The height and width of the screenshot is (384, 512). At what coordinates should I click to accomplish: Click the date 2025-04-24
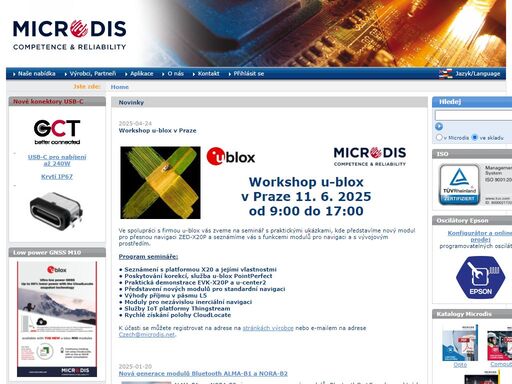[135, 123]
